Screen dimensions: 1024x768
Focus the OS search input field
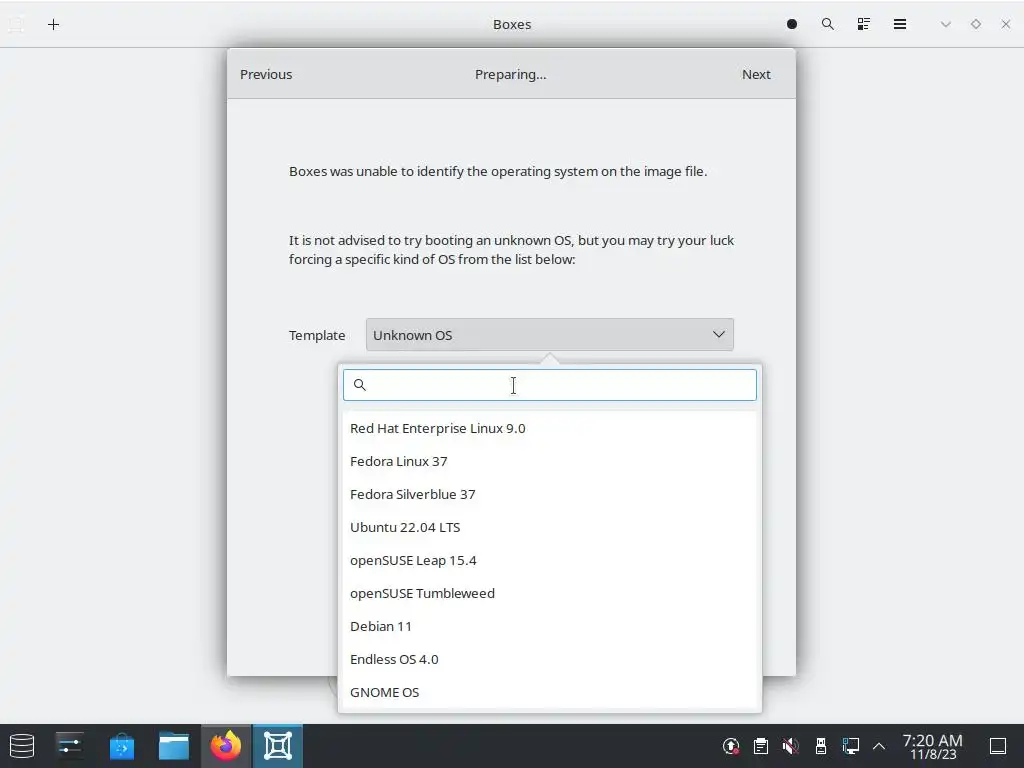(549, 385)
